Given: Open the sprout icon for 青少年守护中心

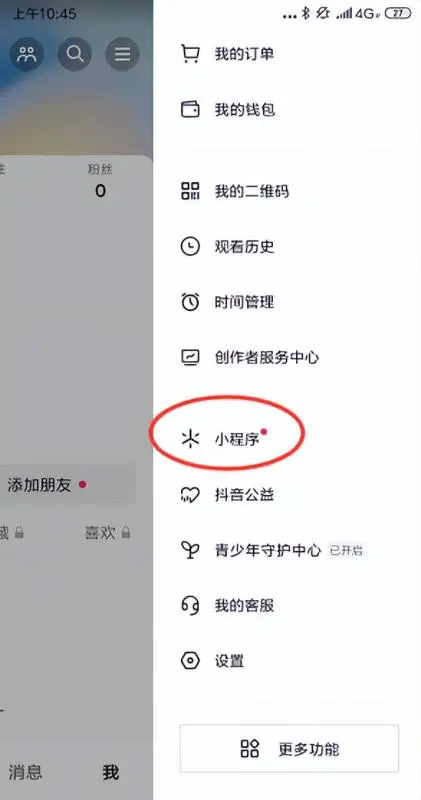Looking at the screenshot, I should coord(190,550).
